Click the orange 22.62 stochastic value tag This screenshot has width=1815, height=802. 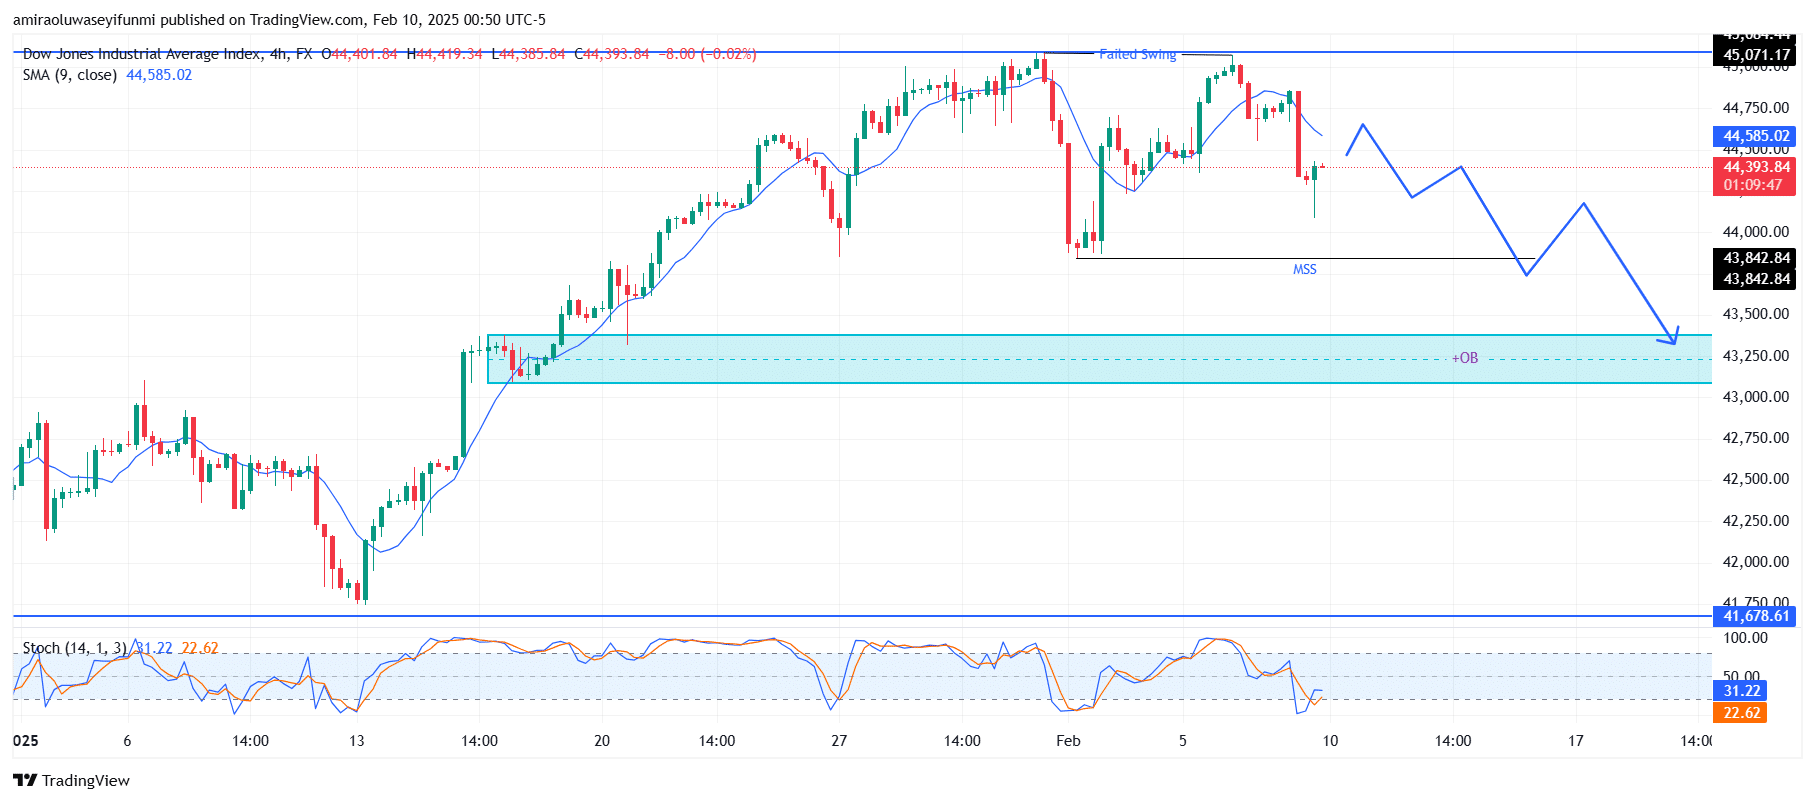1740,713
